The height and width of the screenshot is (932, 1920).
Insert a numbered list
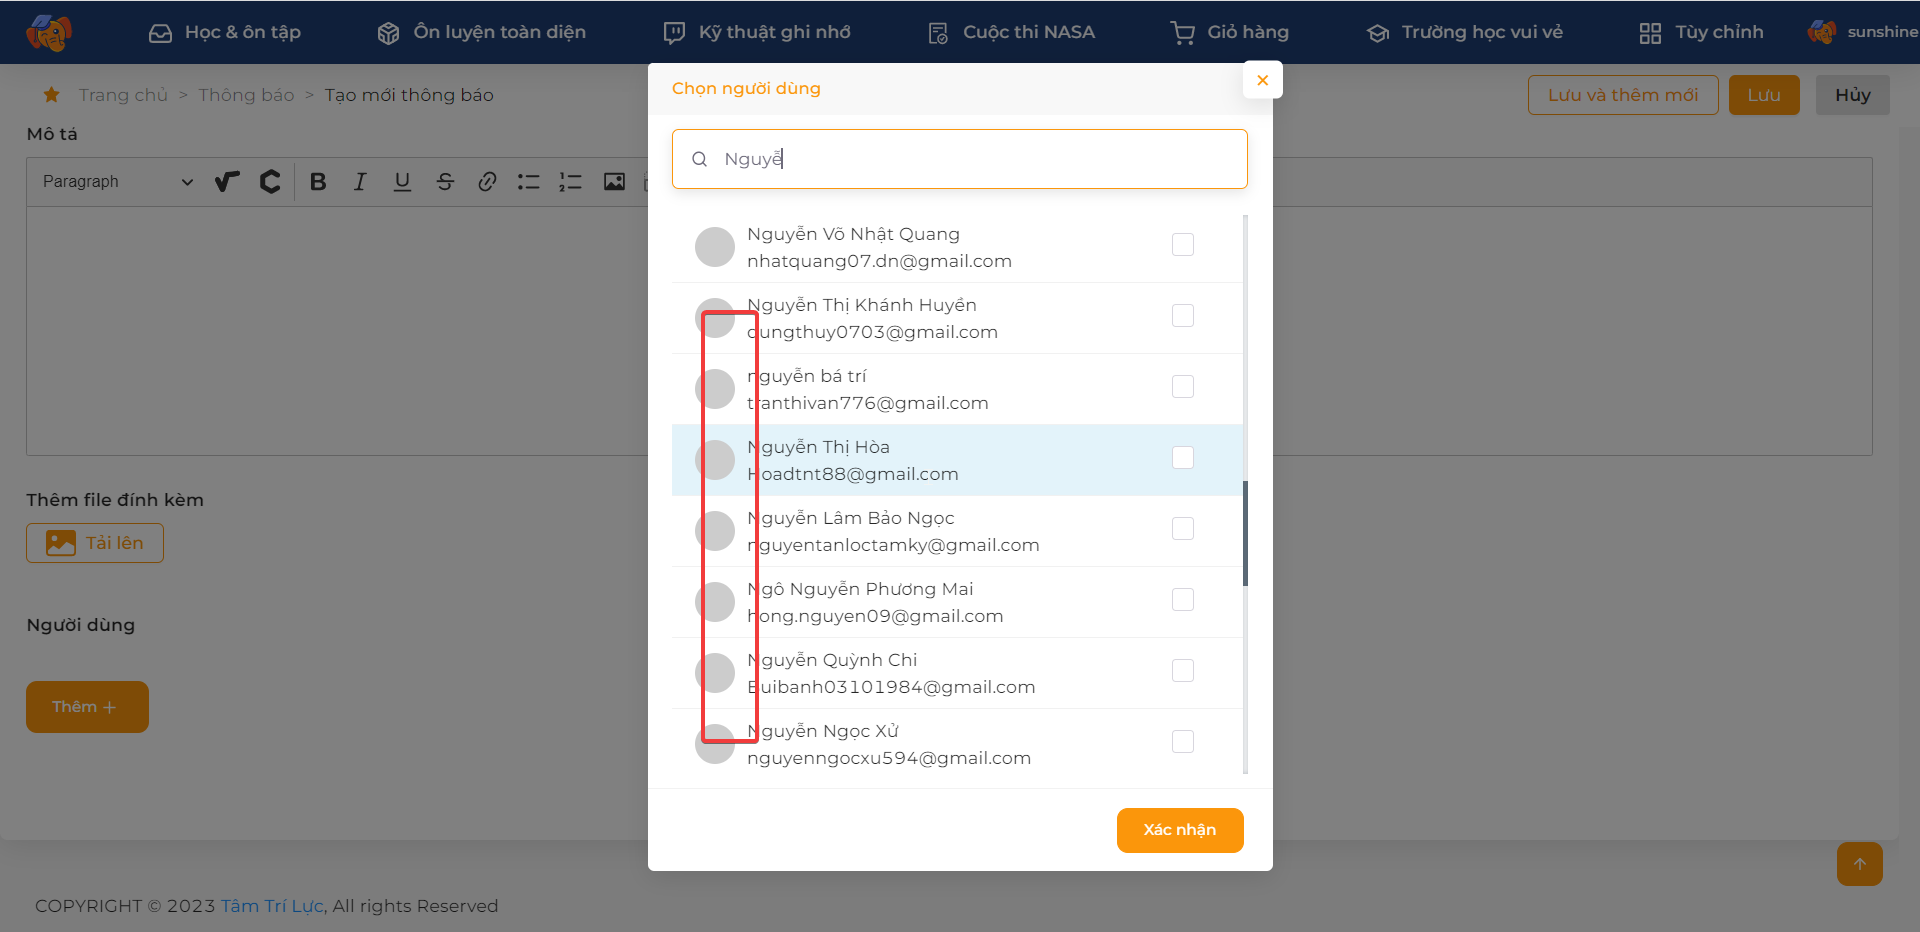pyautogui.click(x=571, y=182)
